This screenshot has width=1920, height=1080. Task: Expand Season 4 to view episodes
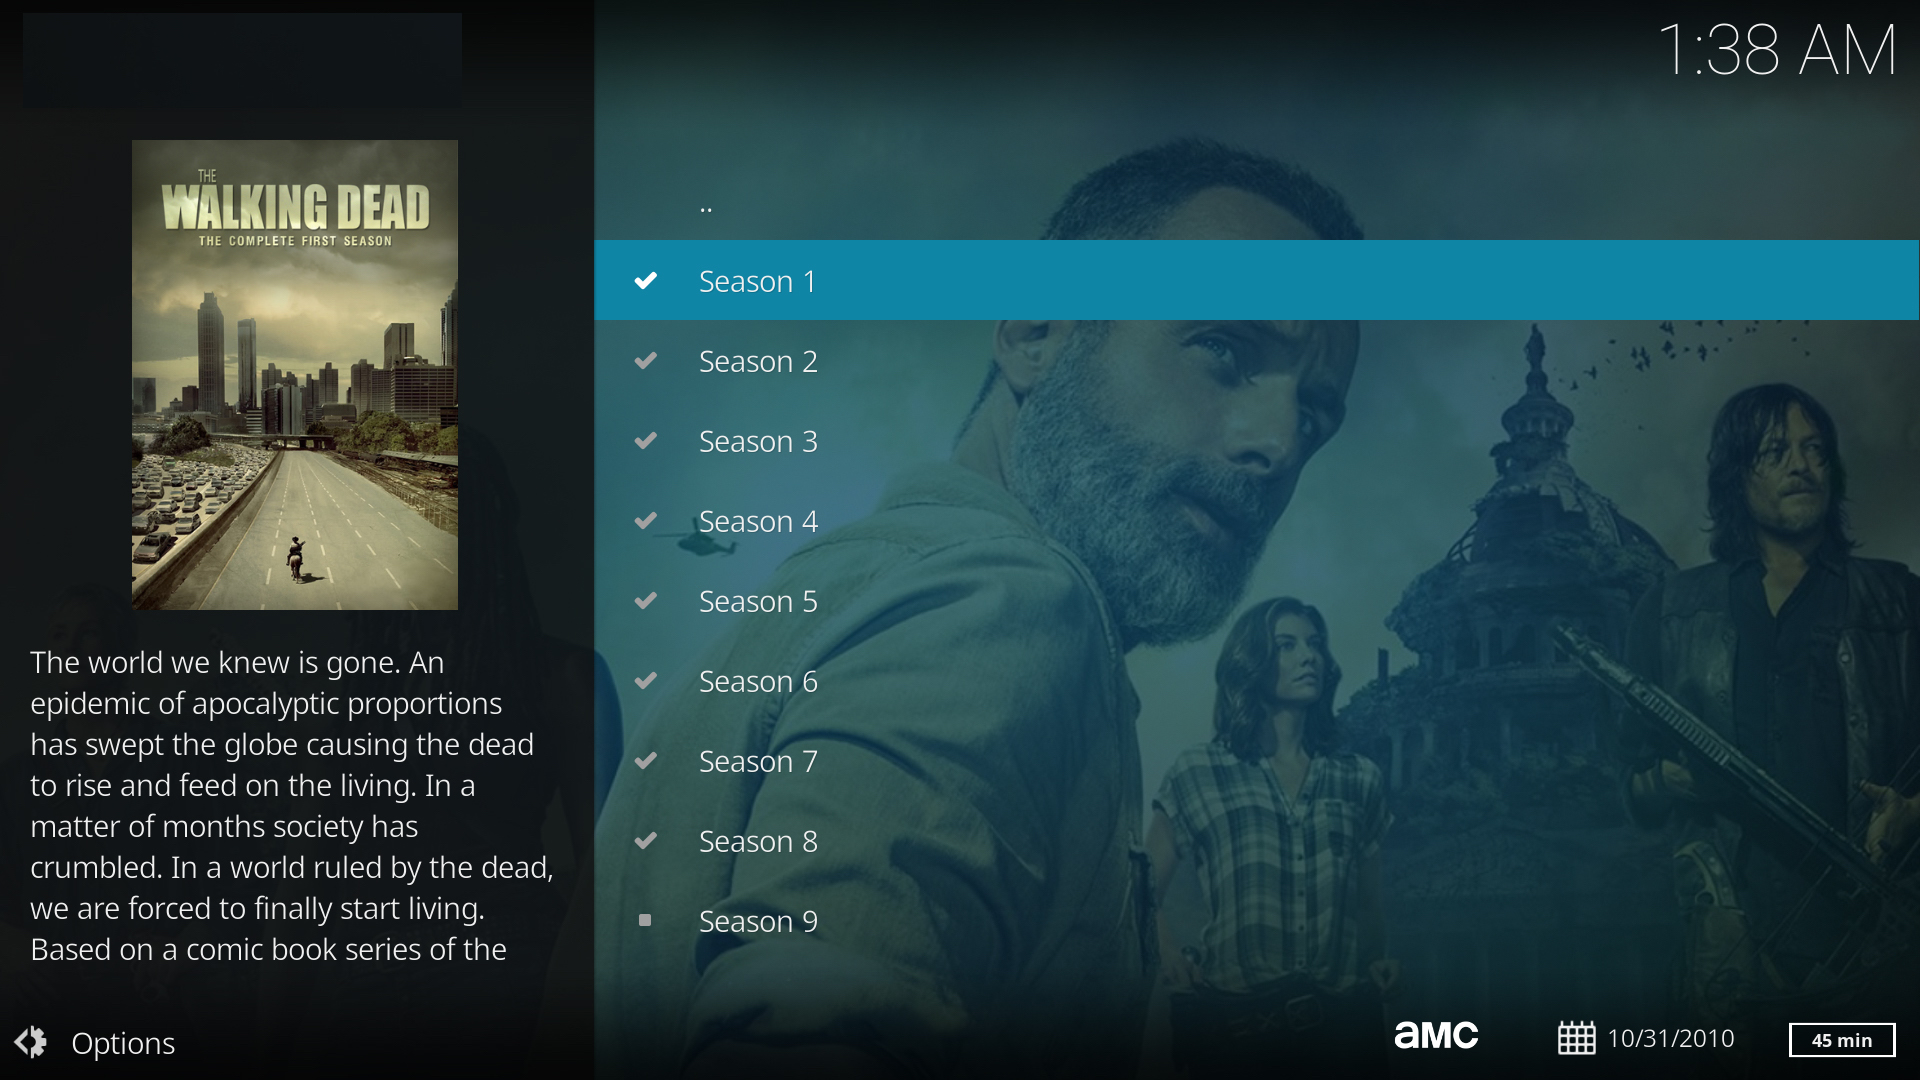(x=1257, y=520)
